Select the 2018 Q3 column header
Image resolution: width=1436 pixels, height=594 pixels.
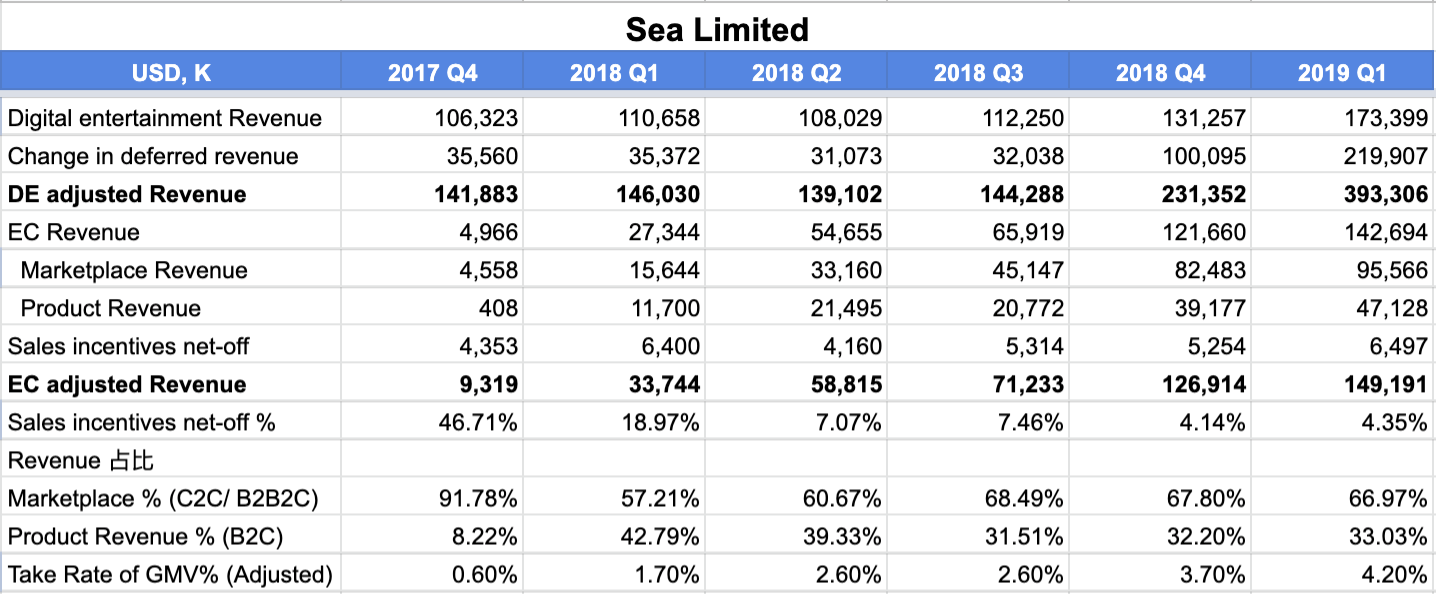[978, 72]
